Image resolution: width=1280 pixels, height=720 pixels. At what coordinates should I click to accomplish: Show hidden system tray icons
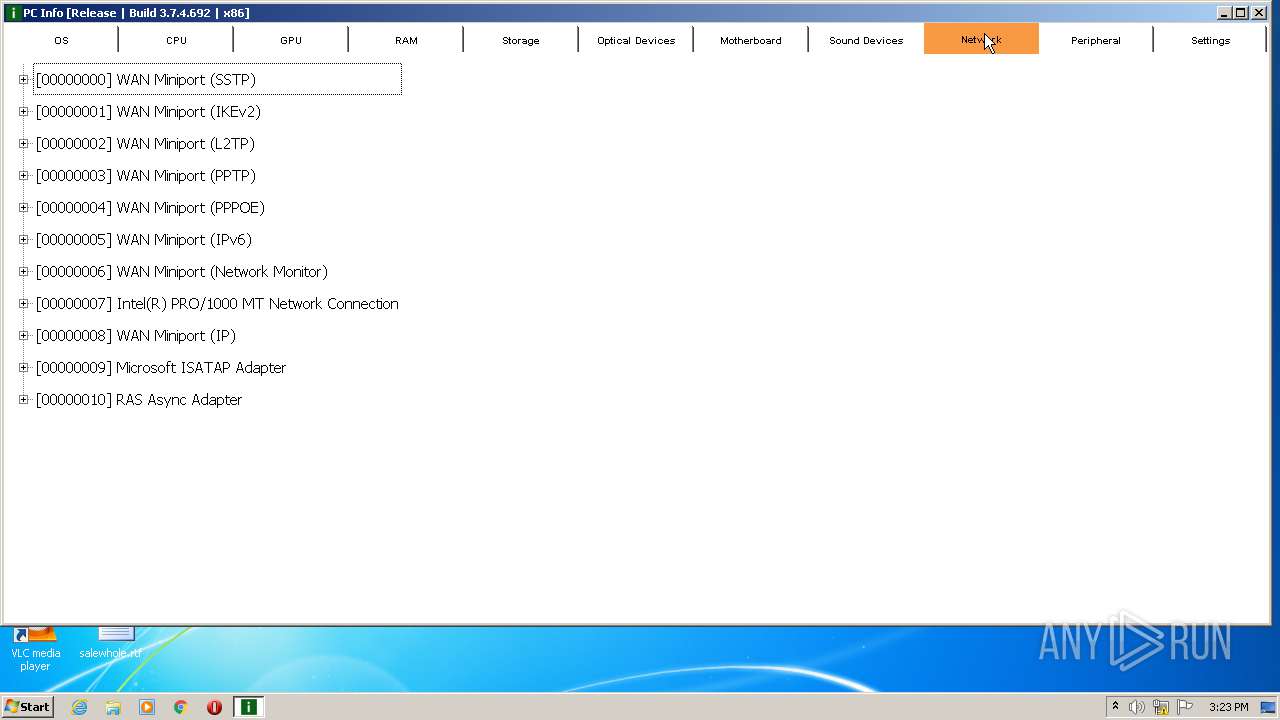pyautogui.click(x=1115, y=707)
